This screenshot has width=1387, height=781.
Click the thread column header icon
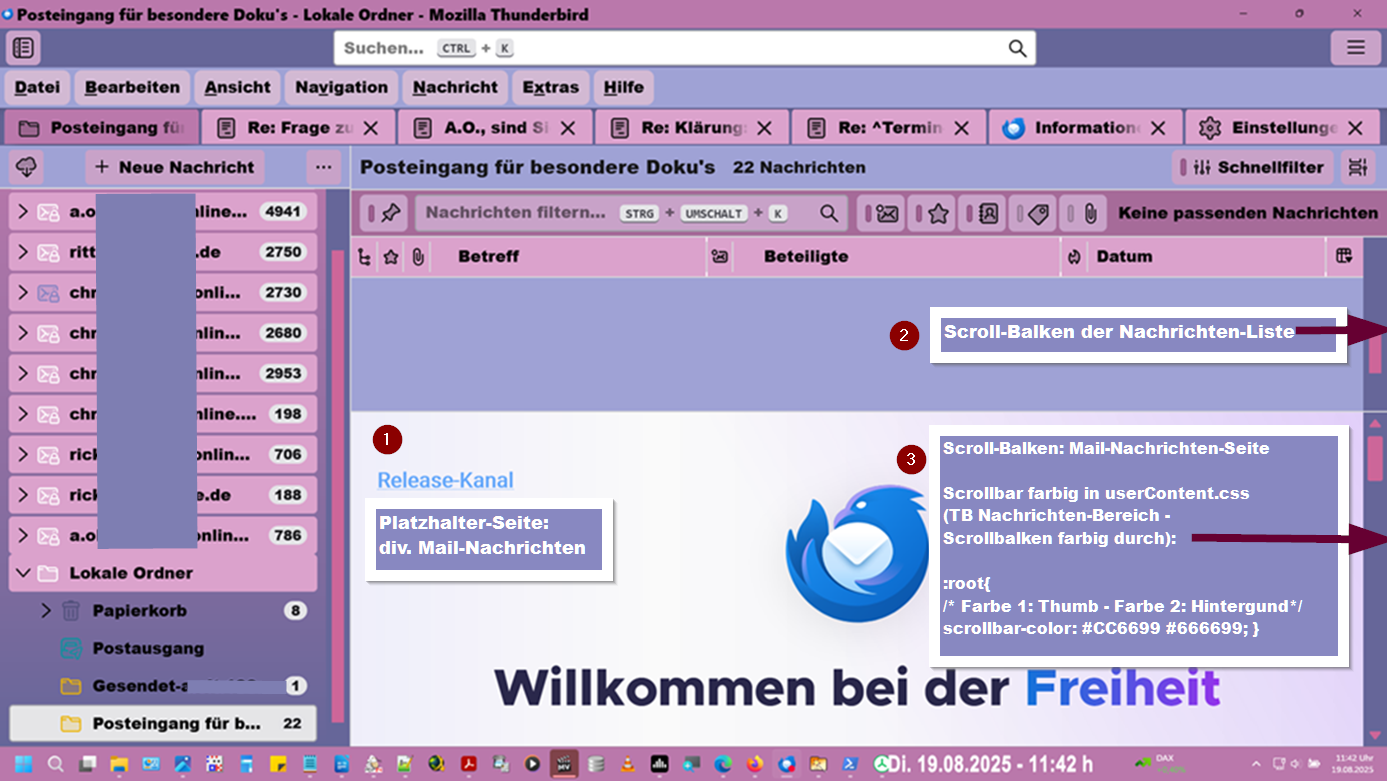tap(364, 257)
